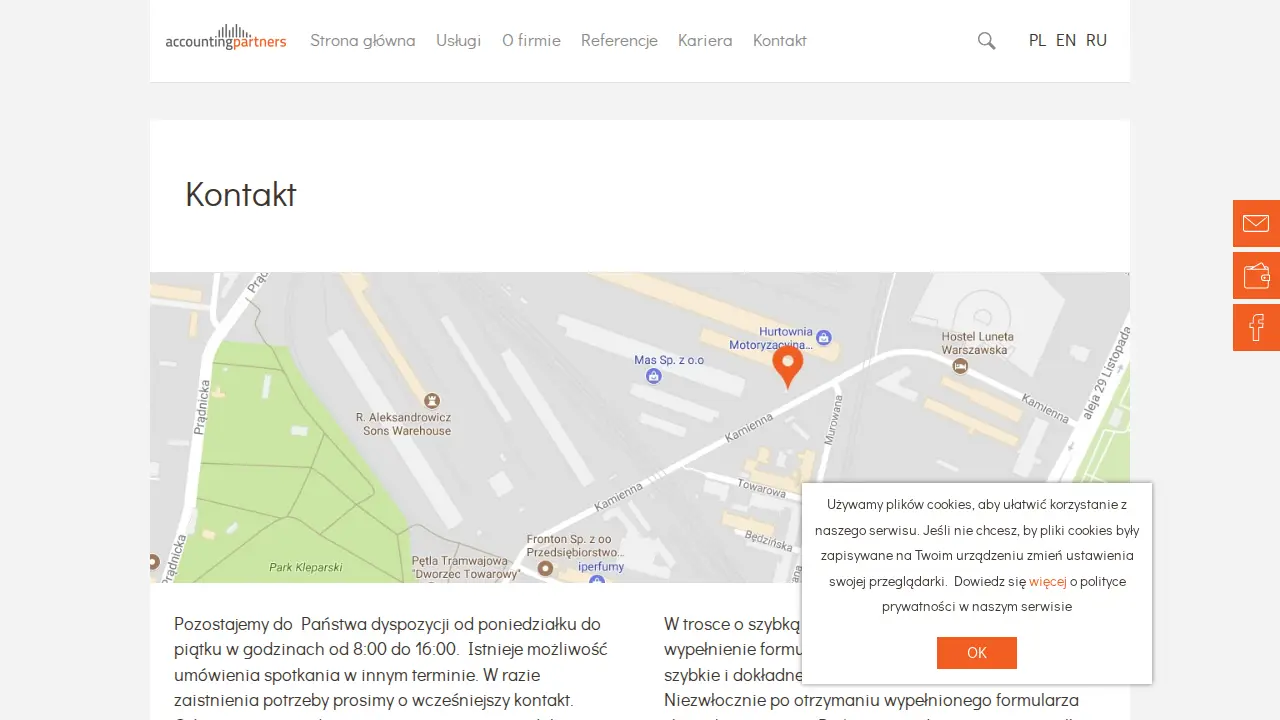The width and height of the screenshot is (1280, 720).
Task: Switch language to EN
Action: (1066, 40)
